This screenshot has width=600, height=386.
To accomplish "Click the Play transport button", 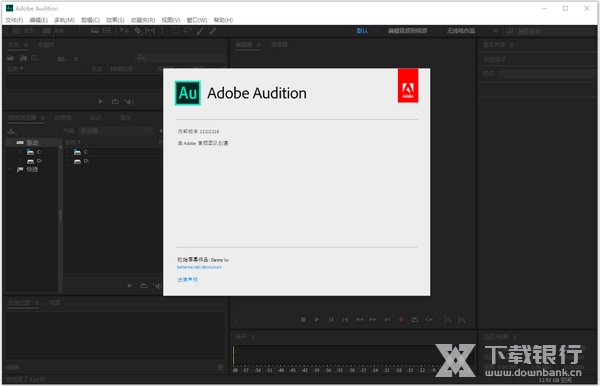I will pyautogui.click(x=317, y=319).
